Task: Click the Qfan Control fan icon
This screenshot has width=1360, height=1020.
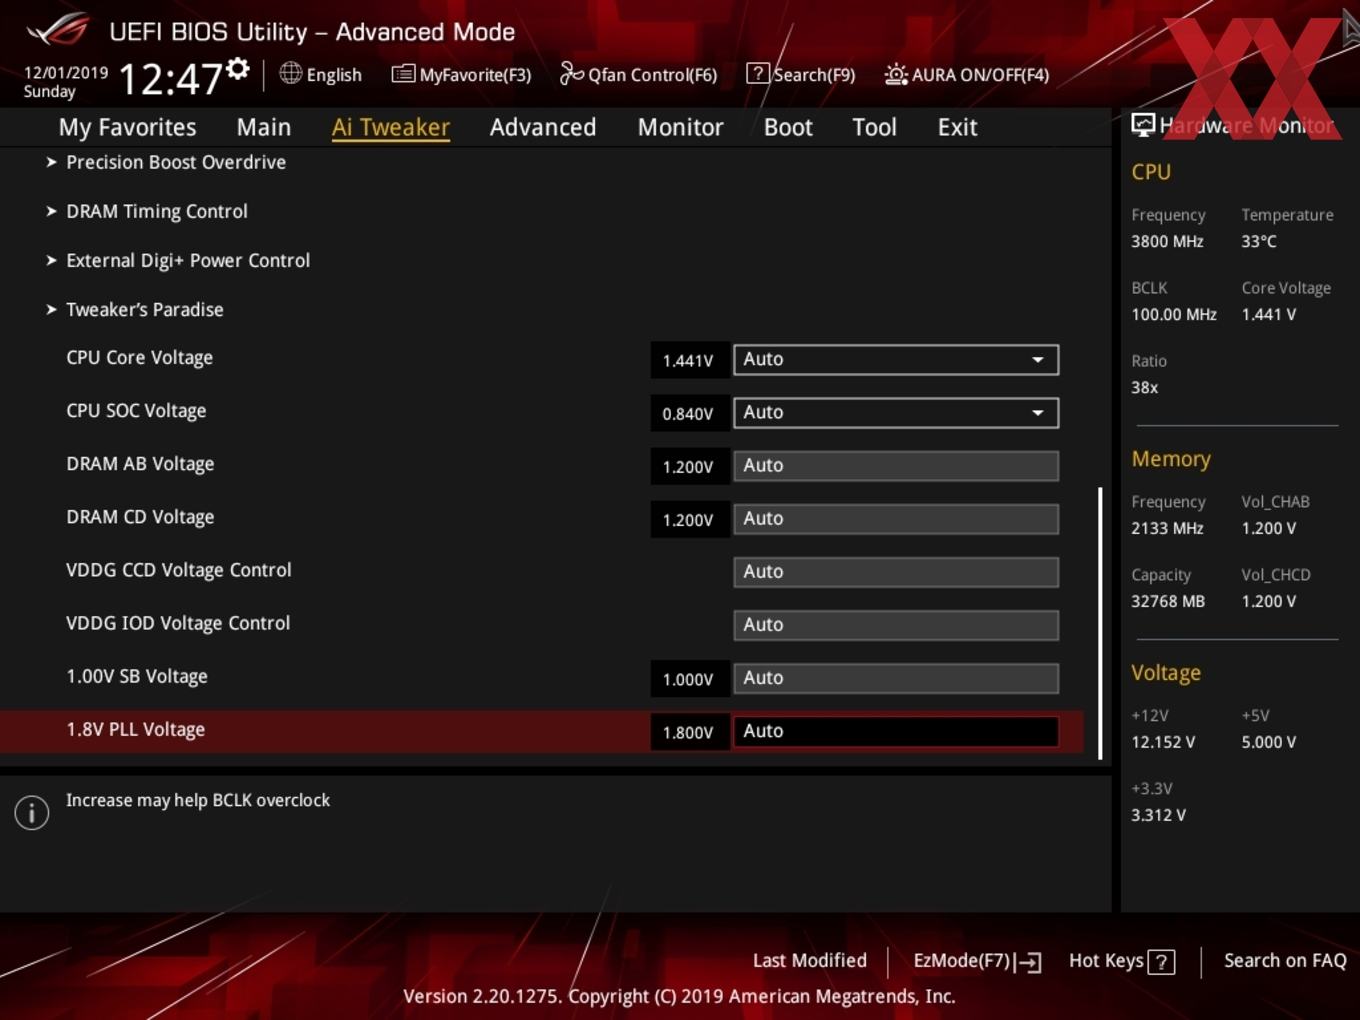Action: pos(571,73)
